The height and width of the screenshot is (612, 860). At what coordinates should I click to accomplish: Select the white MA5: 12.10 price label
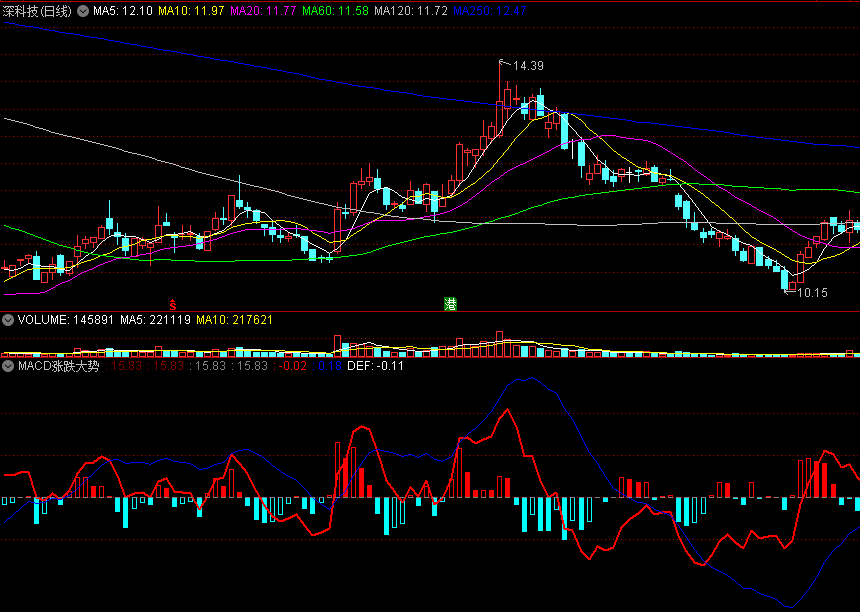click(123, 11)
